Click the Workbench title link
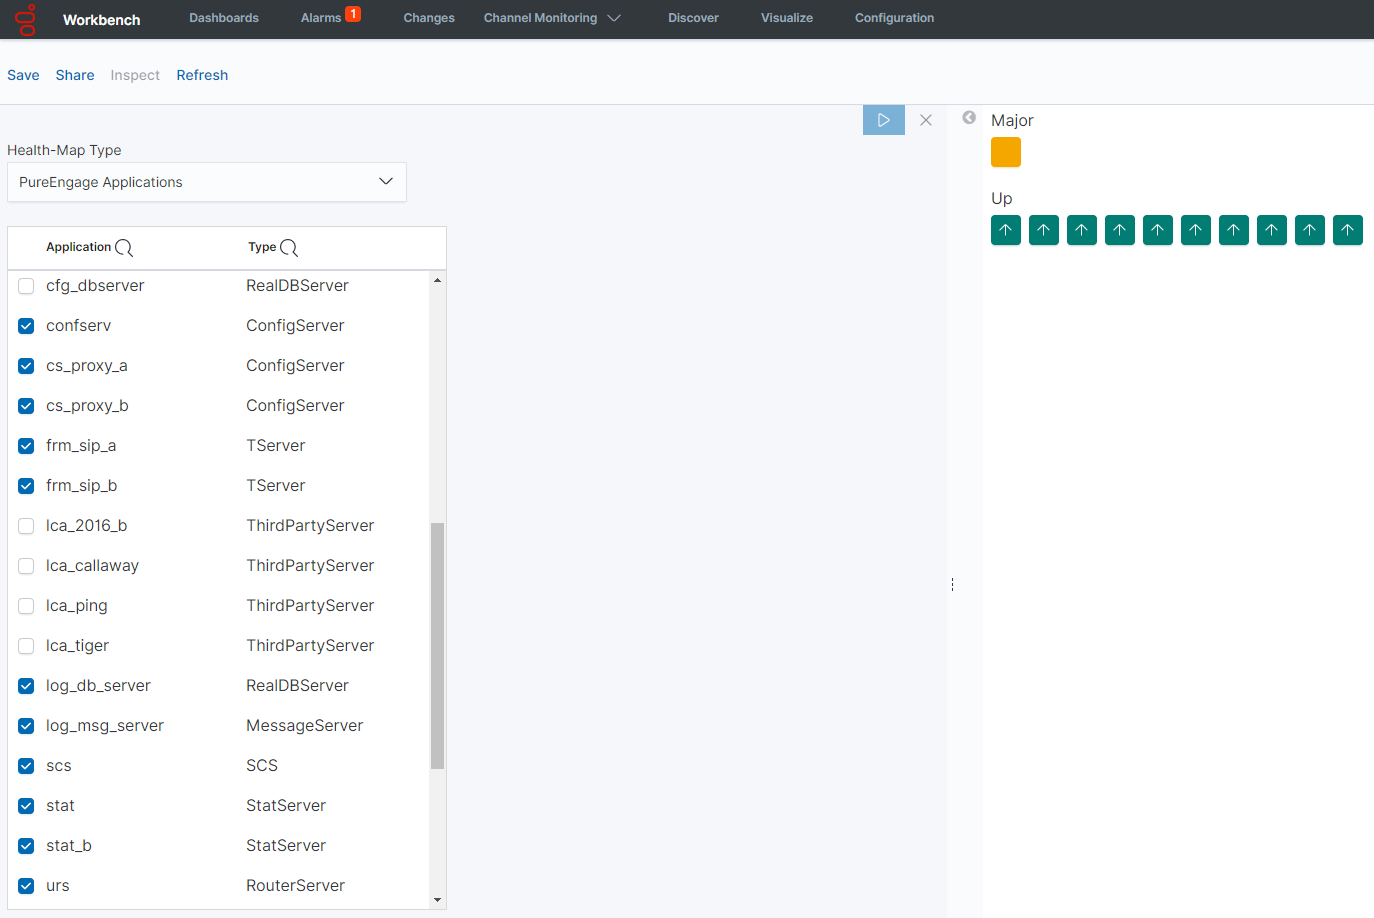The width and height of the screenshot is (1374, 918). tap(101, 20)
